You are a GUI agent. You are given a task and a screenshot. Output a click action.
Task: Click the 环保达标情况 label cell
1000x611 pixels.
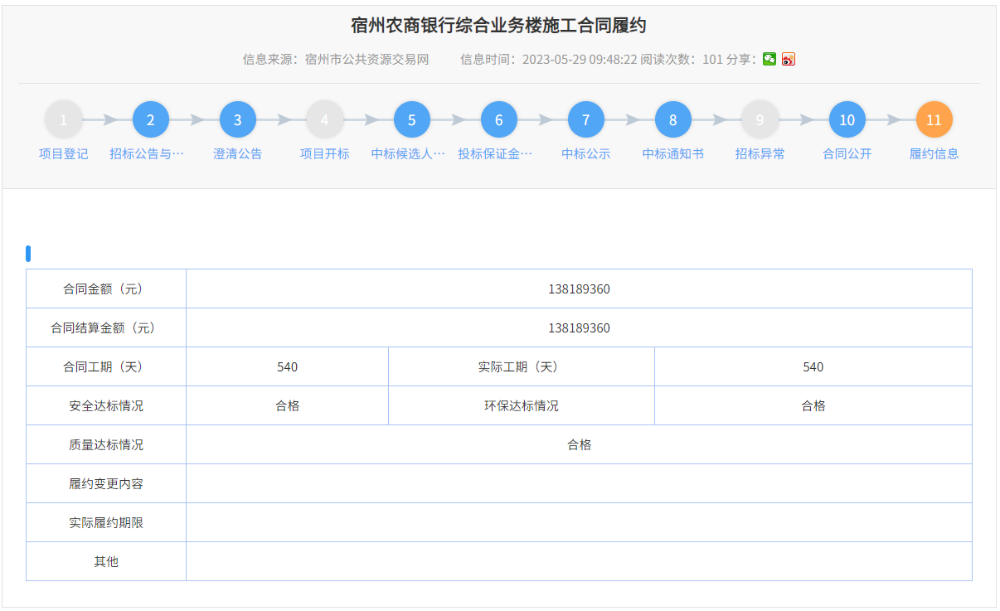tap(521, 406)
